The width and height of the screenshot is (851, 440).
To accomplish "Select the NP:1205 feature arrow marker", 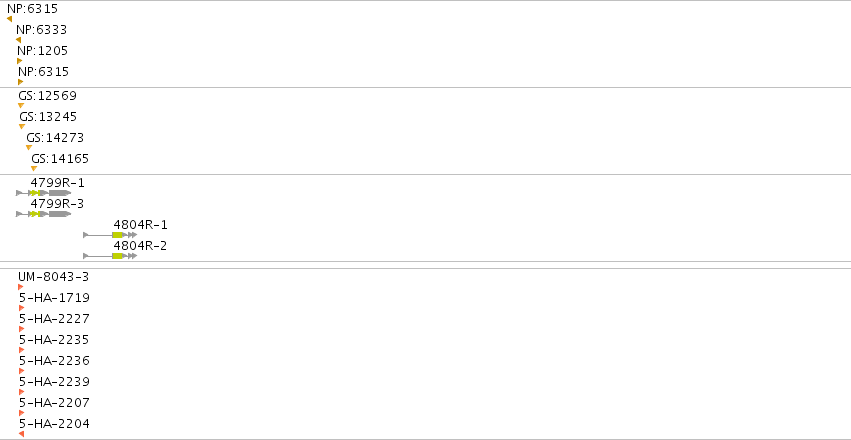I will [20, 61].
